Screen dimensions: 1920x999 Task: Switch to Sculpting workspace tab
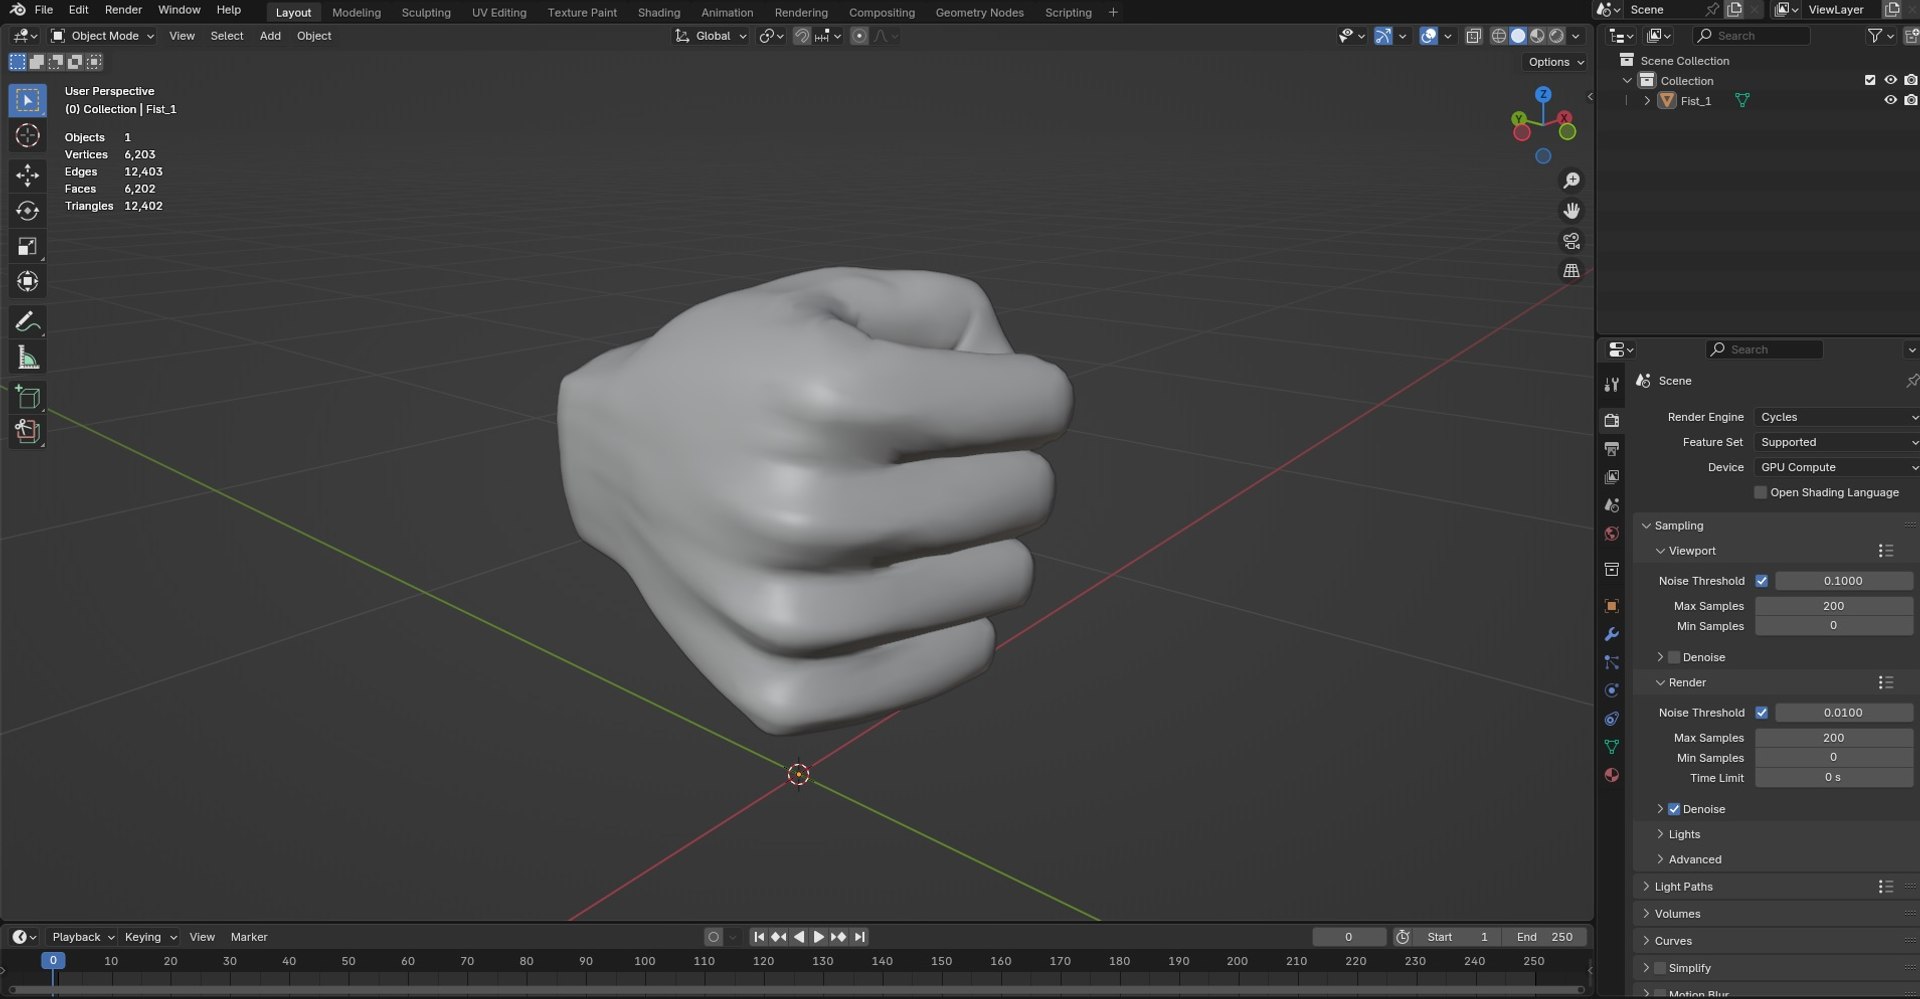click(x=426, y=12)
